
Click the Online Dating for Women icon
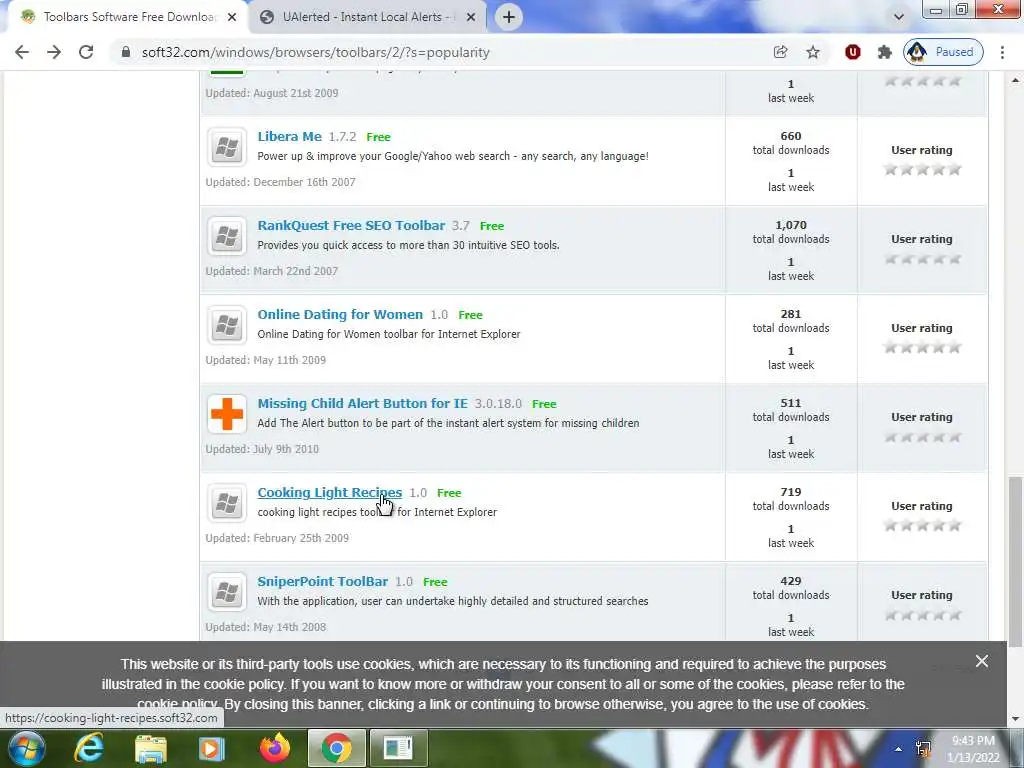pos(227,325)
